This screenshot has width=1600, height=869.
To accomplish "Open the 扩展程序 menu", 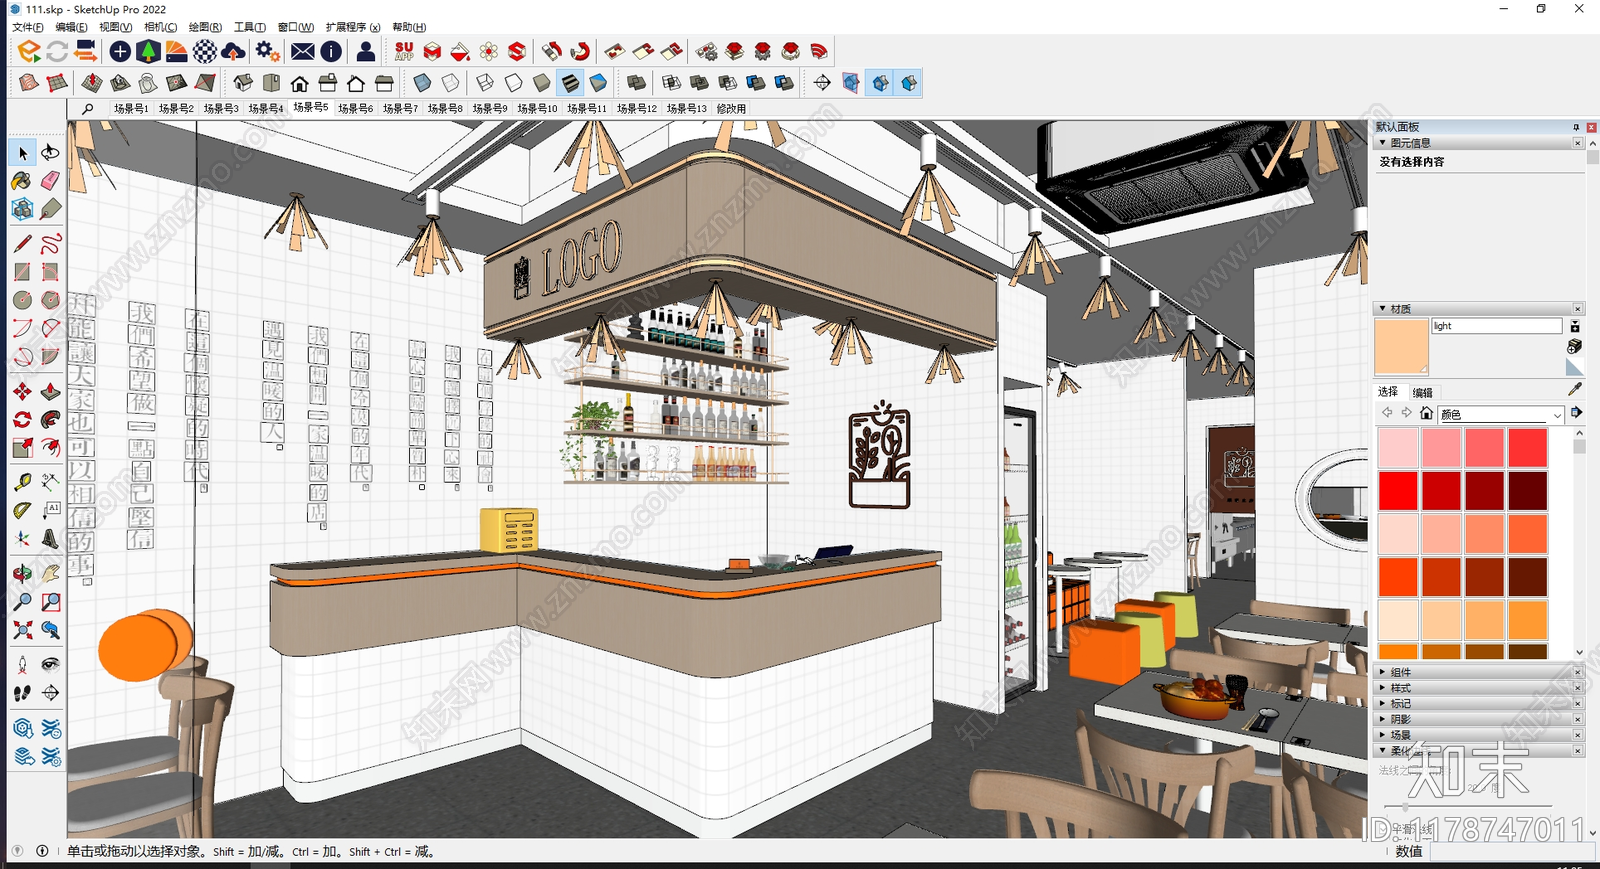I will point(353,27).
